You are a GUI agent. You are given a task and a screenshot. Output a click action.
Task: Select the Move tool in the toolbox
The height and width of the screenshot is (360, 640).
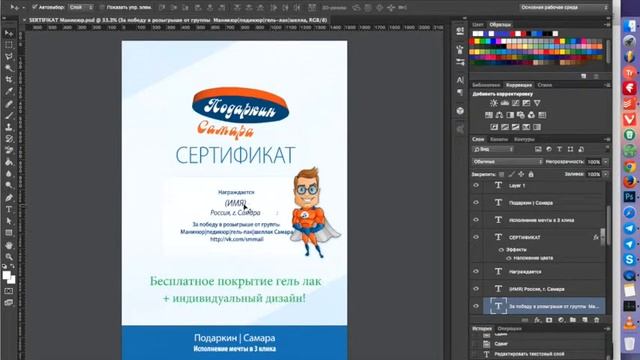pos(9,33)
